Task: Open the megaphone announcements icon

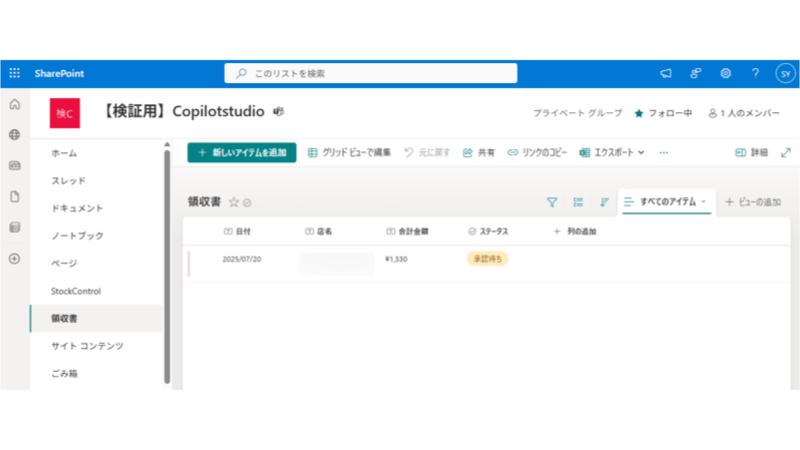Action: coord(666,73)
